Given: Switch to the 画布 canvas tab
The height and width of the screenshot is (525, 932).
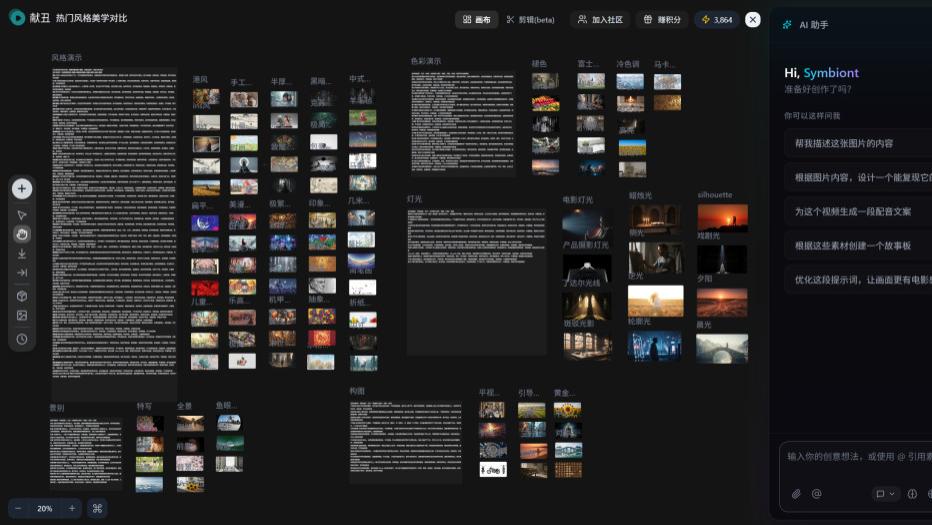Looking at the screenshot, I should click(x=477, y=20).
